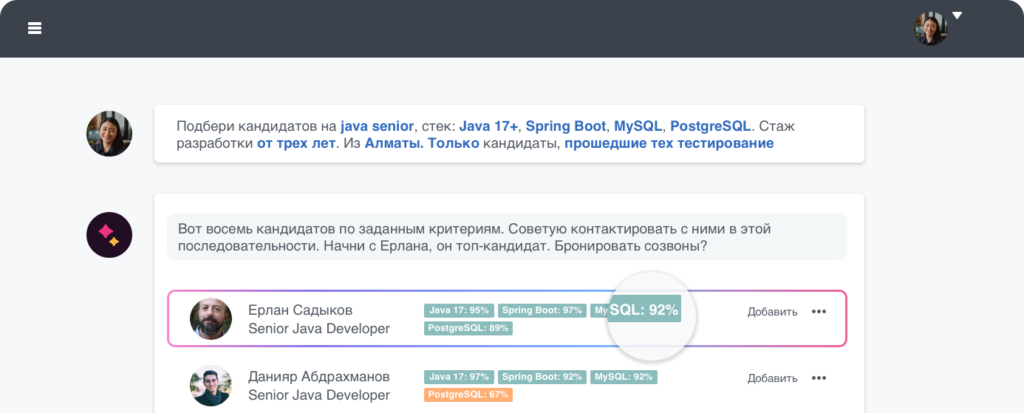This screenshot has height=413, width=1024.
Task: Click Ерлан's "Java 17: 95%" skill tag
Action: [459, 310]
